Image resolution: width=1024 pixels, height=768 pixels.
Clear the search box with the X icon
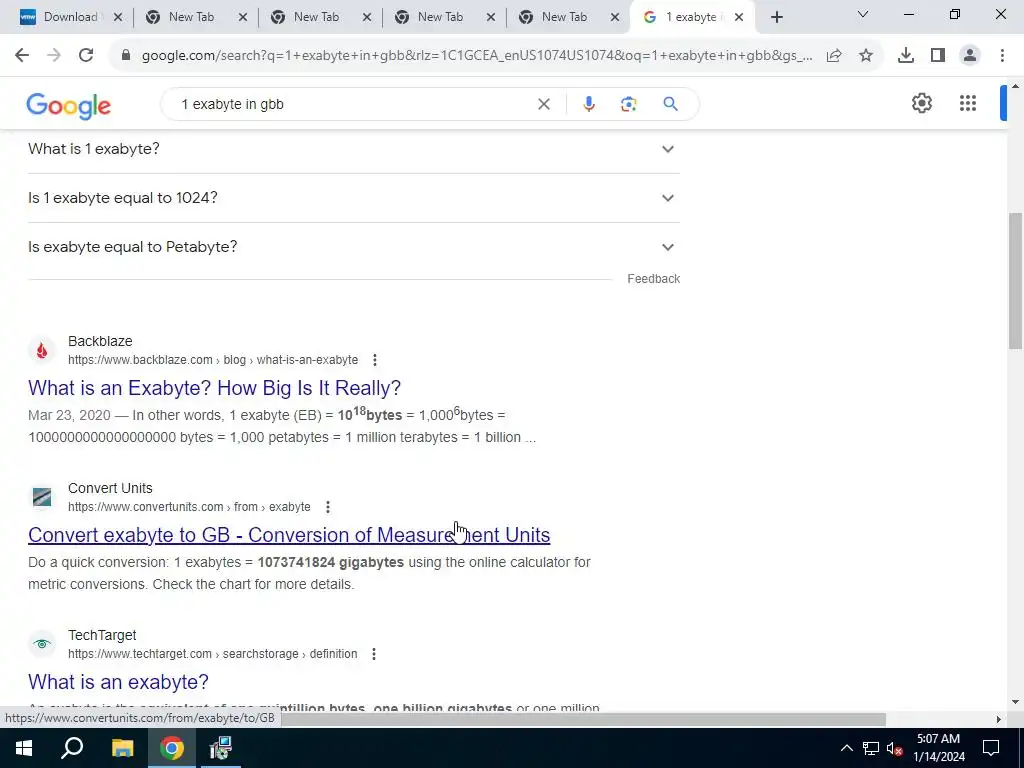(x=543, y=104)
